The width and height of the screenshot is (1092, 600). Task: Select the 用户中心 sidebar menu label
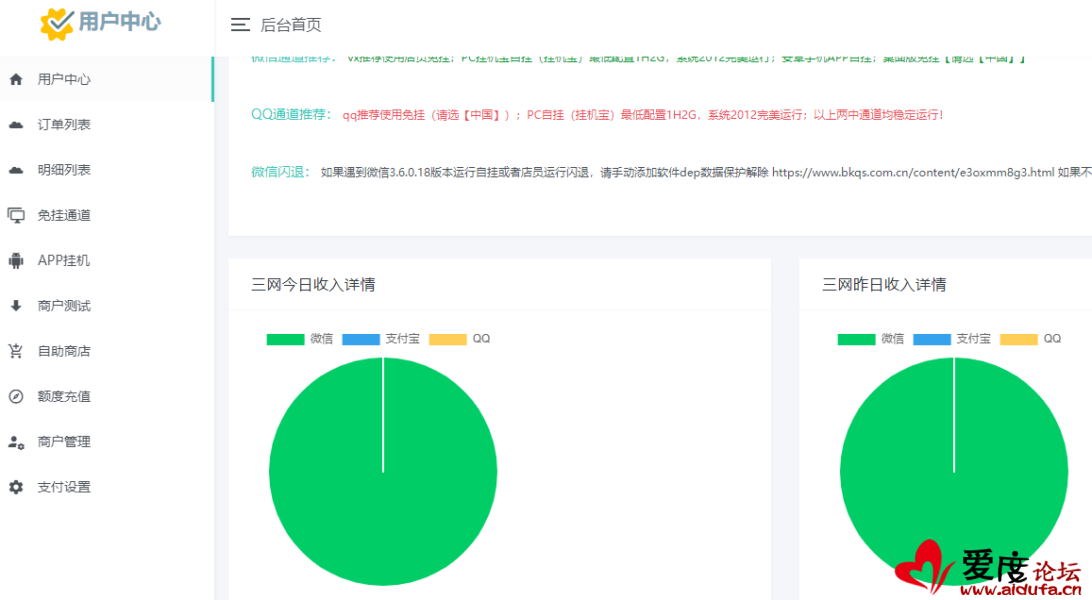64,79
